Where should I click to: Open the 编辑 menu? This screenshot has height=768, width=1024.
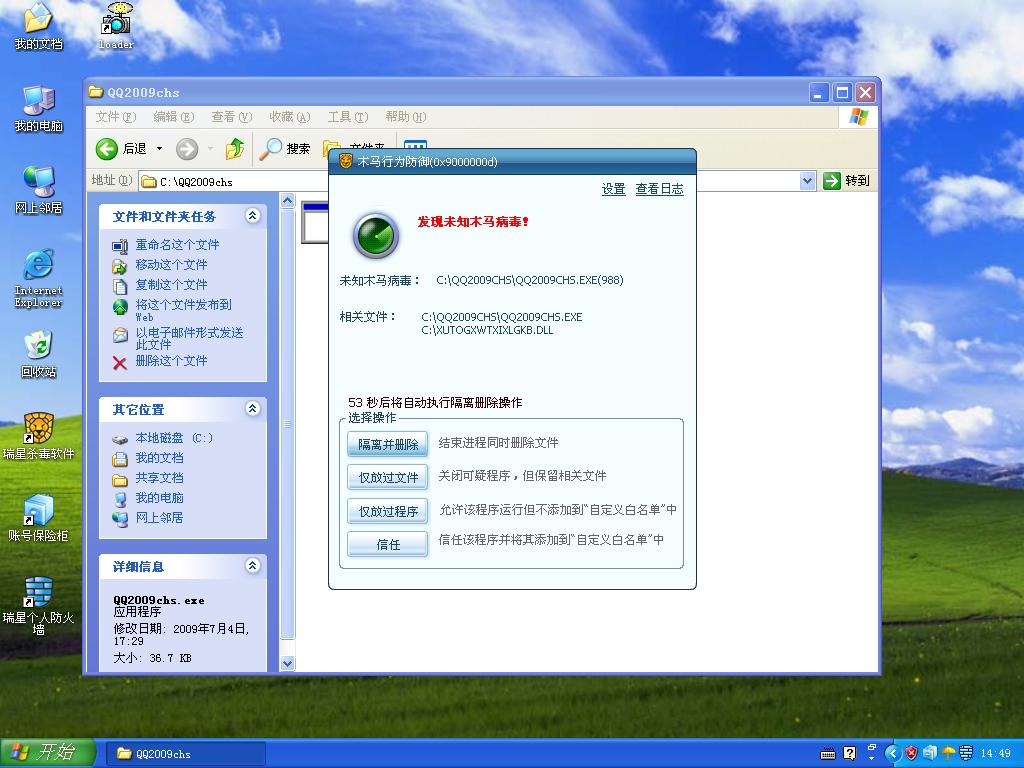[174, 117]
